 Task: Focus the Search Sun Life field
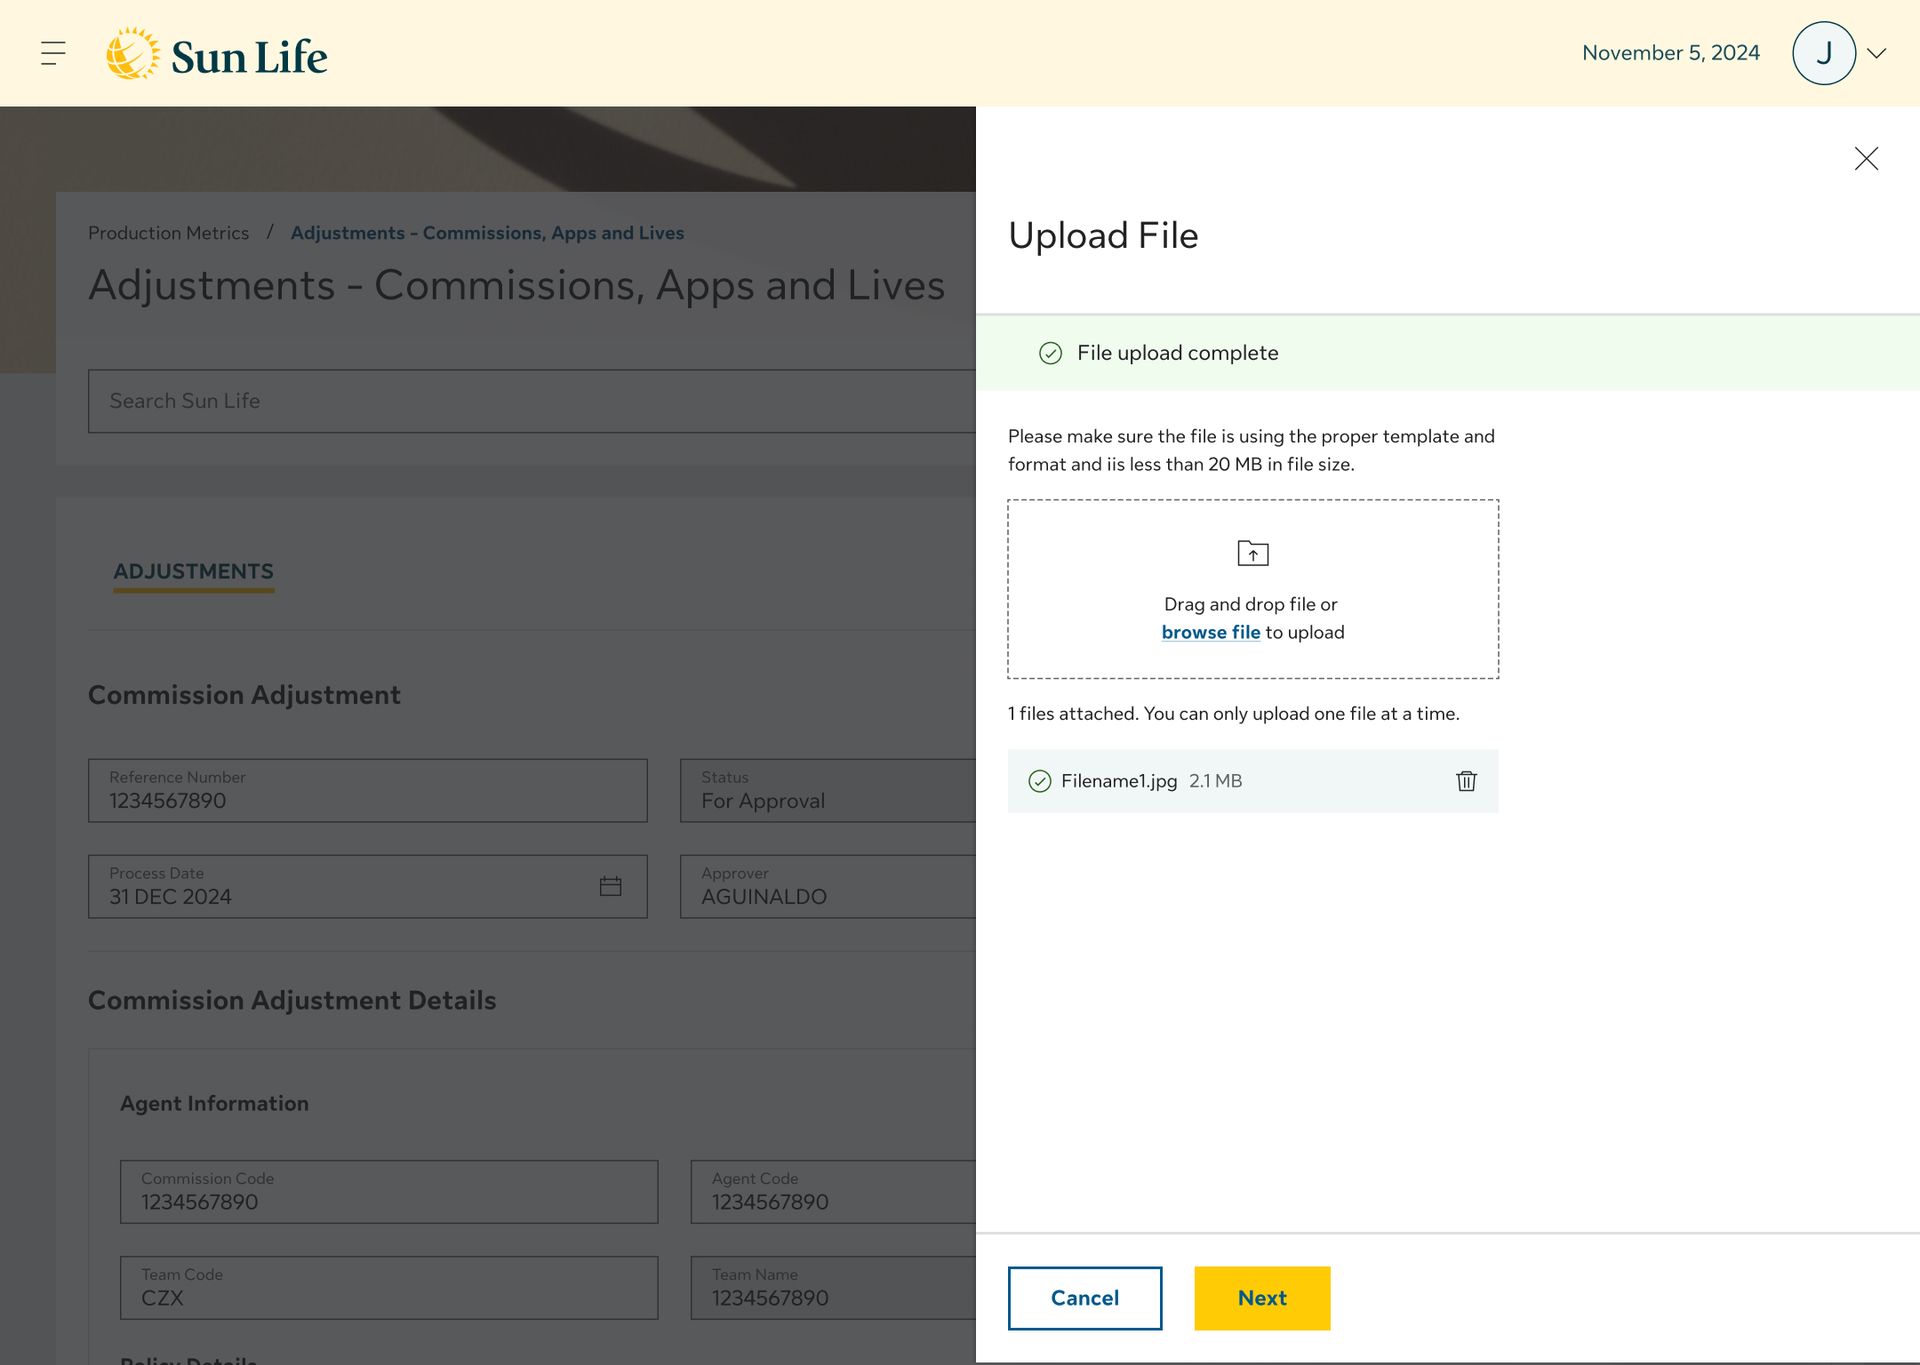(532, 401)
